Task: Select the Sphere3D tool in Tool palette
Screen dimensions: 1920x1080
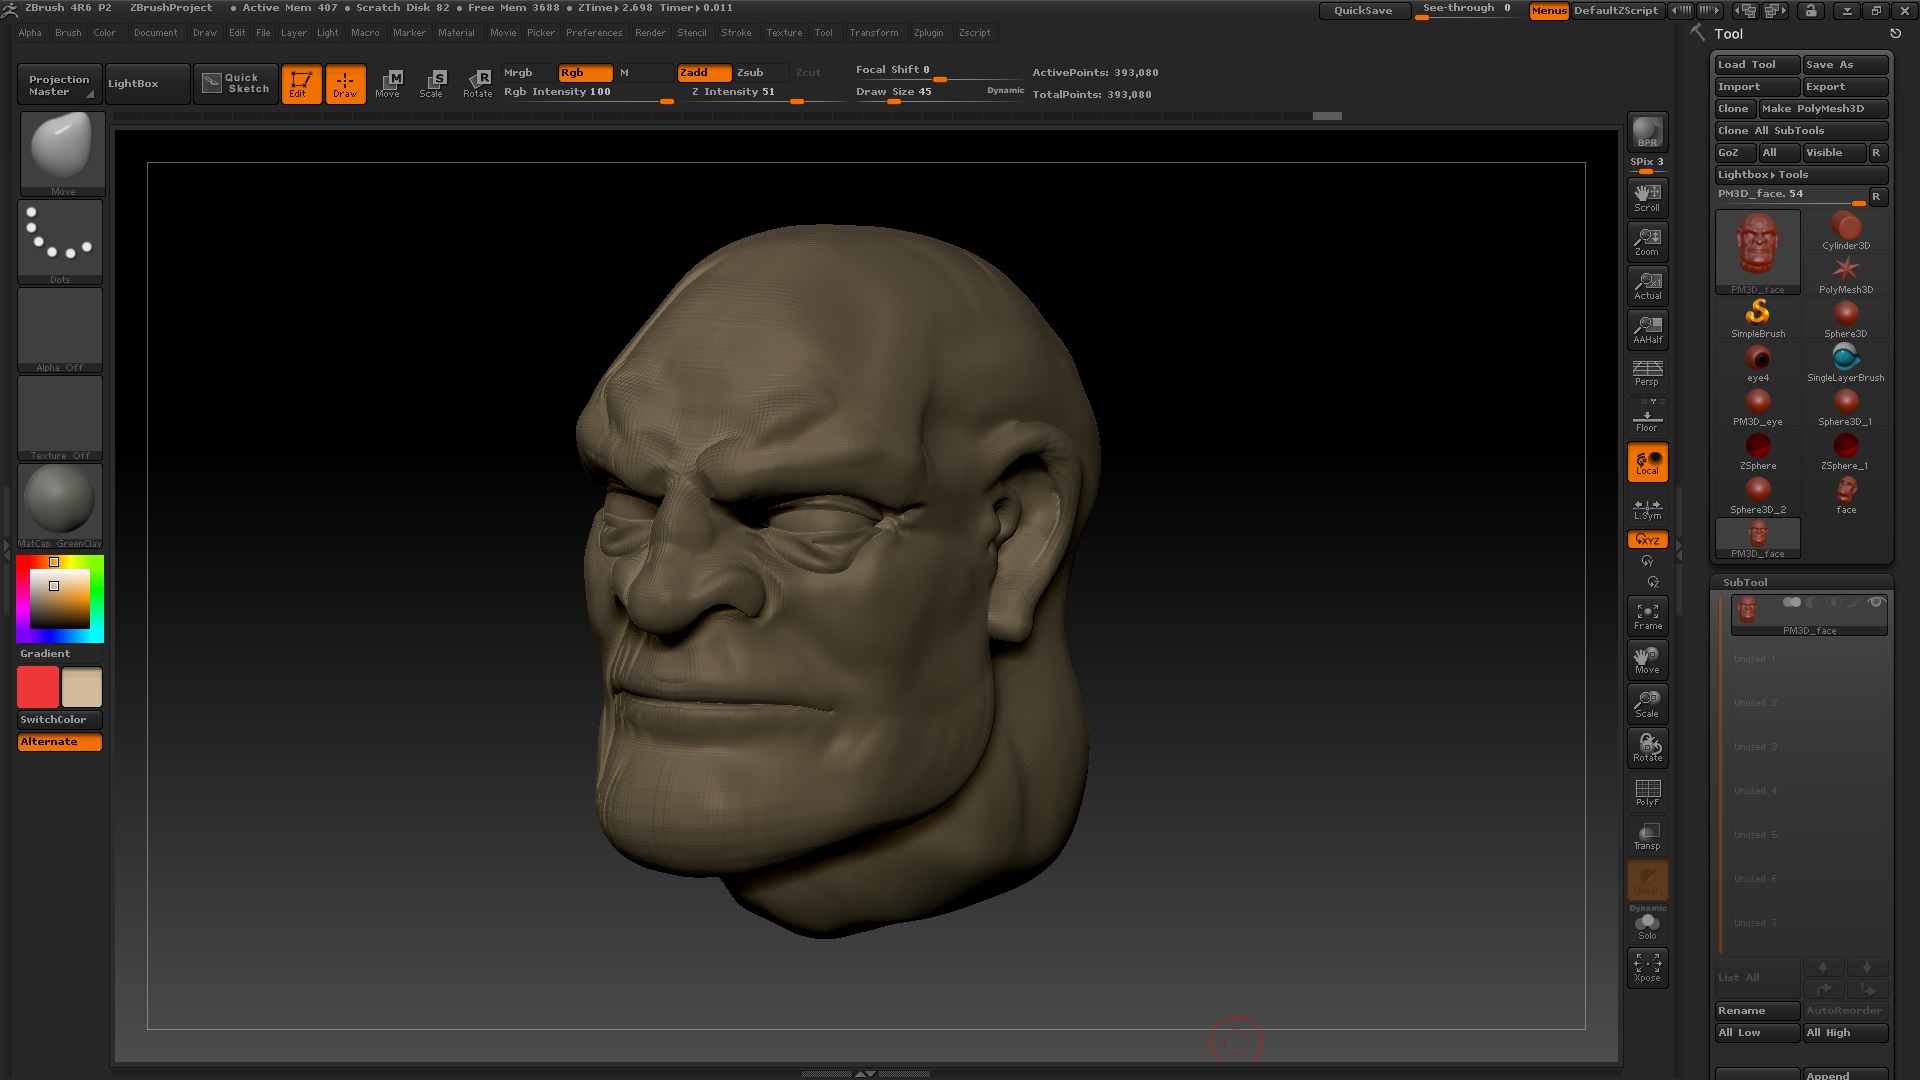Action: coord(1845,313)
